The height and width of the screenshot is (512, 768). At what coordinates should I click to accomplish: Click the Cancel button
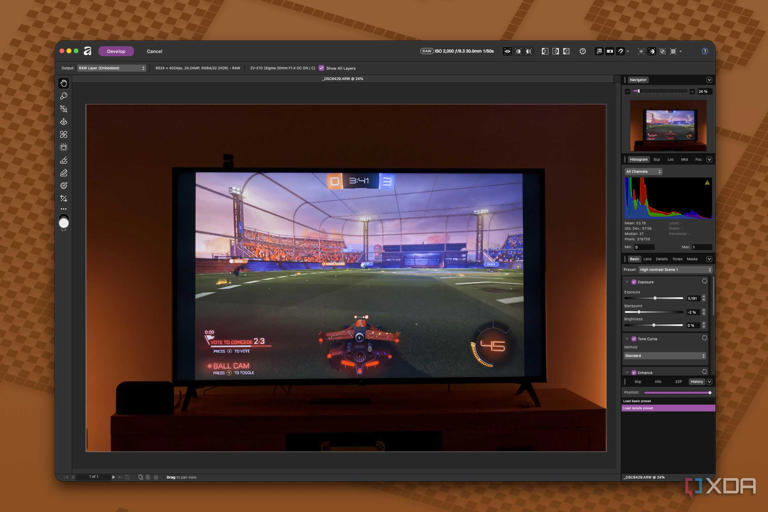154,51
